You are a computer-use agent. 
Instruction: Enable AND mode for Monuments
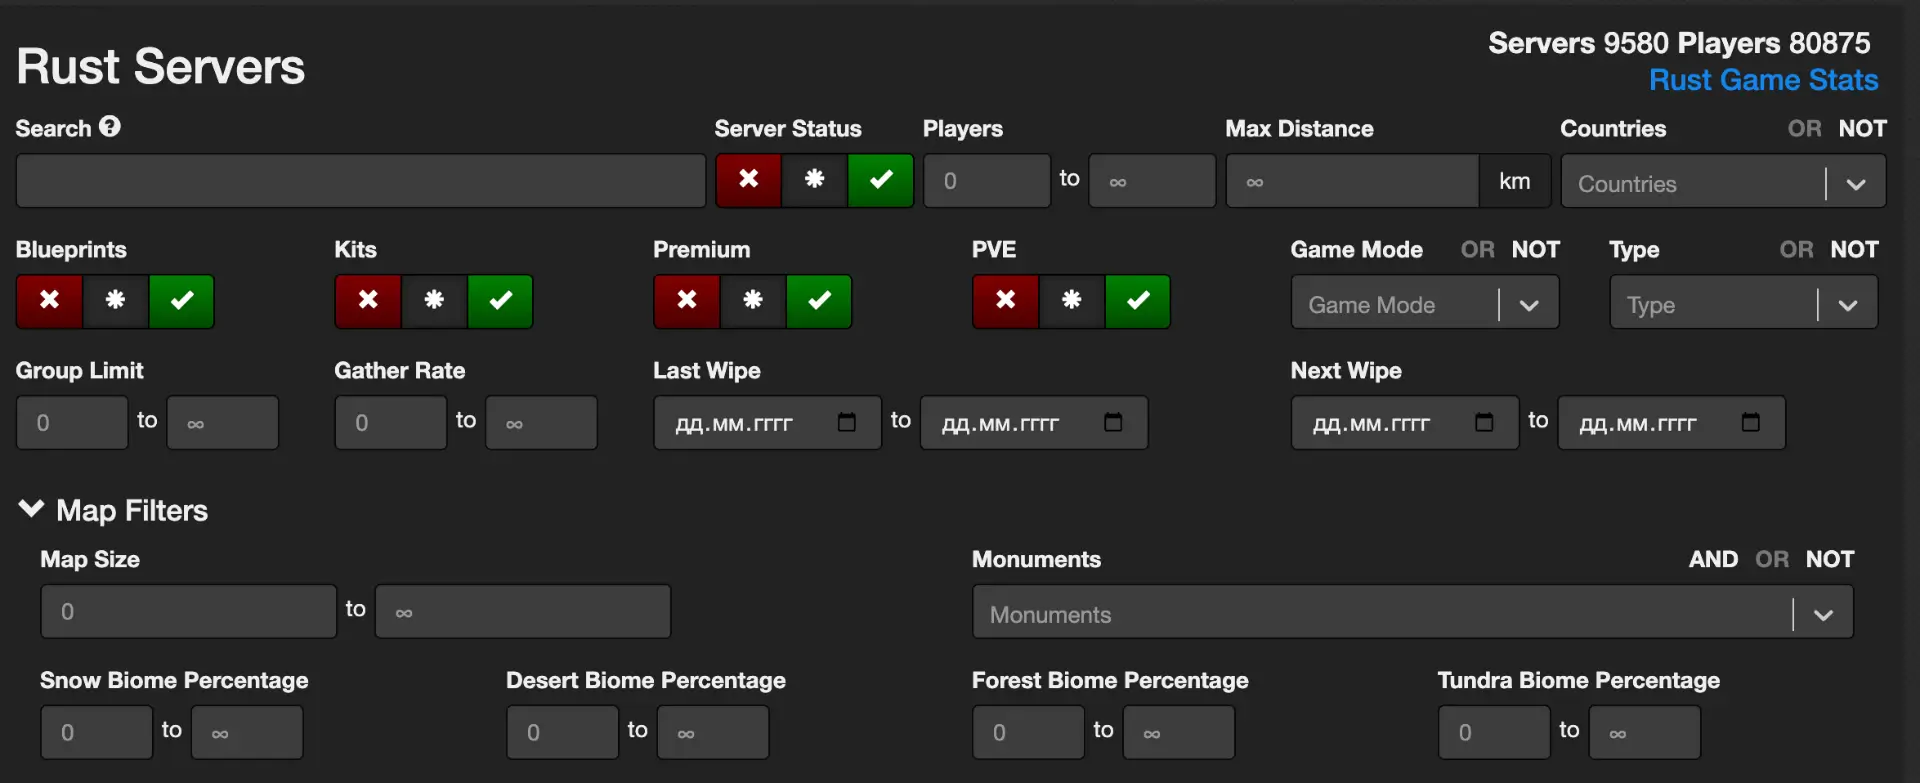point(1713,560)
